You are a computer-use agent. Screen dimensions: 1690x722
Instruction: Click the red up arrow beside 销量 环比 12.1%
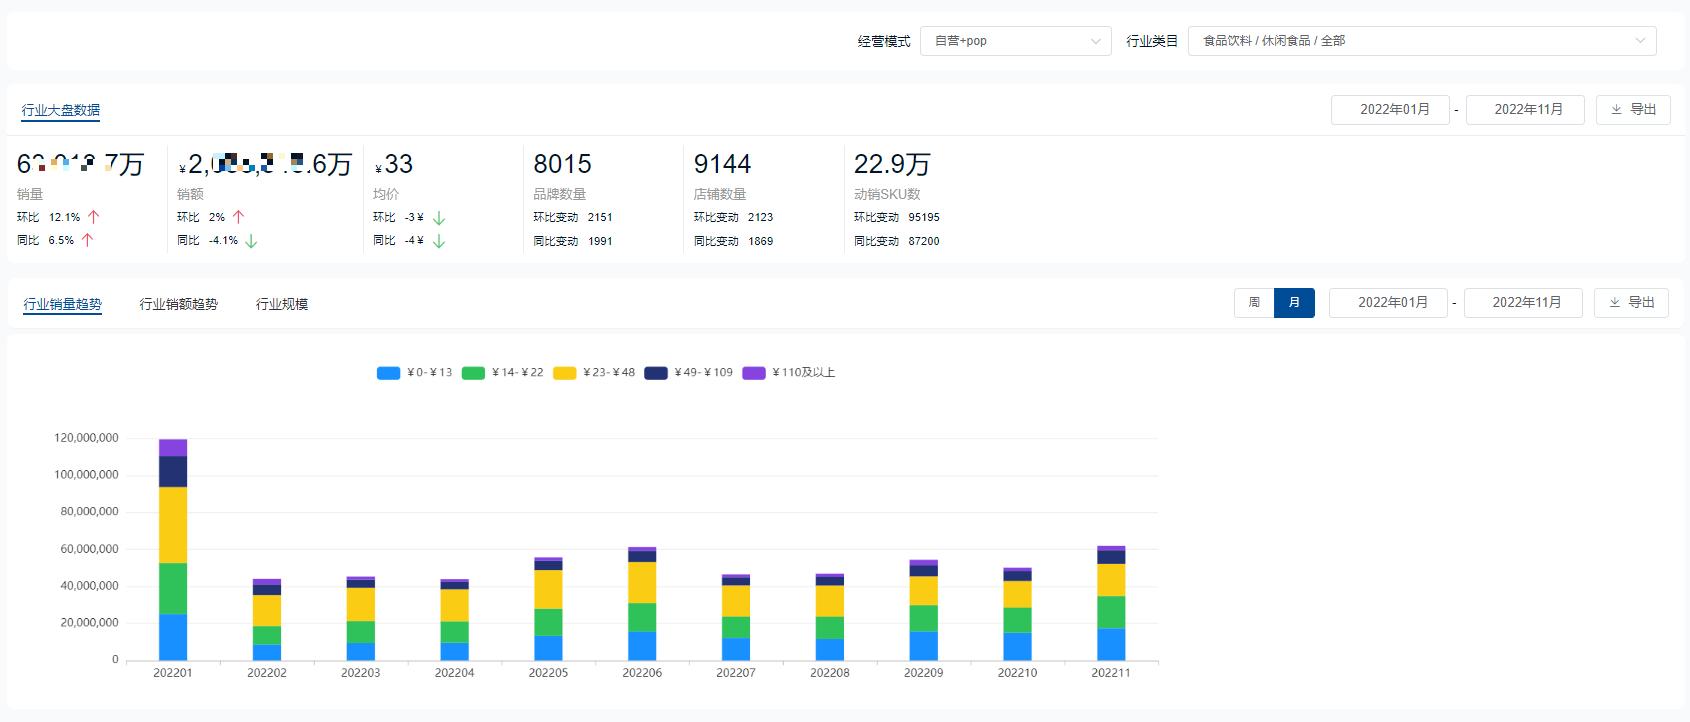pos(94,217)
